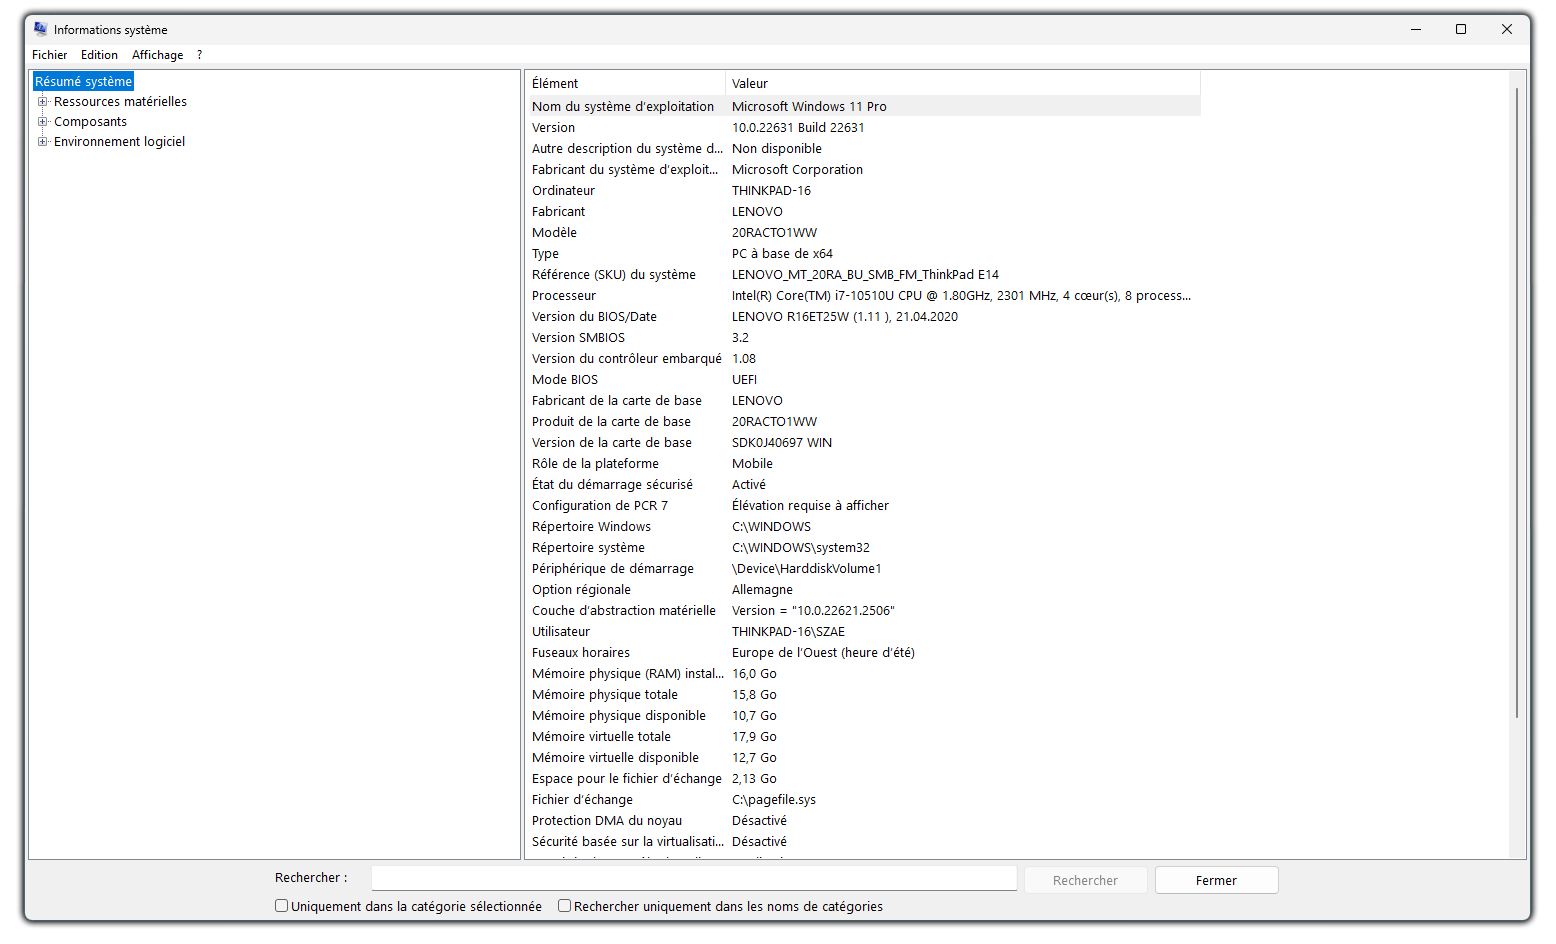Viewport: 1556px width, 944px height.
Task: Click Élévation requise à afficher value
Action: (x=810, y=506)
